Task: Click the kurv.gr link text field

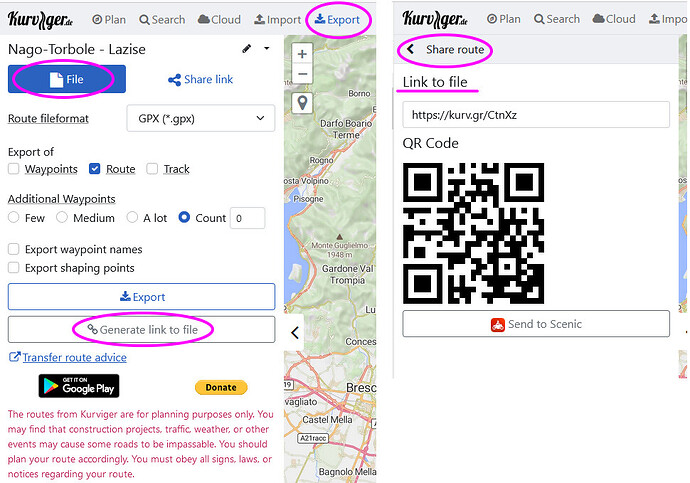Action: tap(536, 115)
